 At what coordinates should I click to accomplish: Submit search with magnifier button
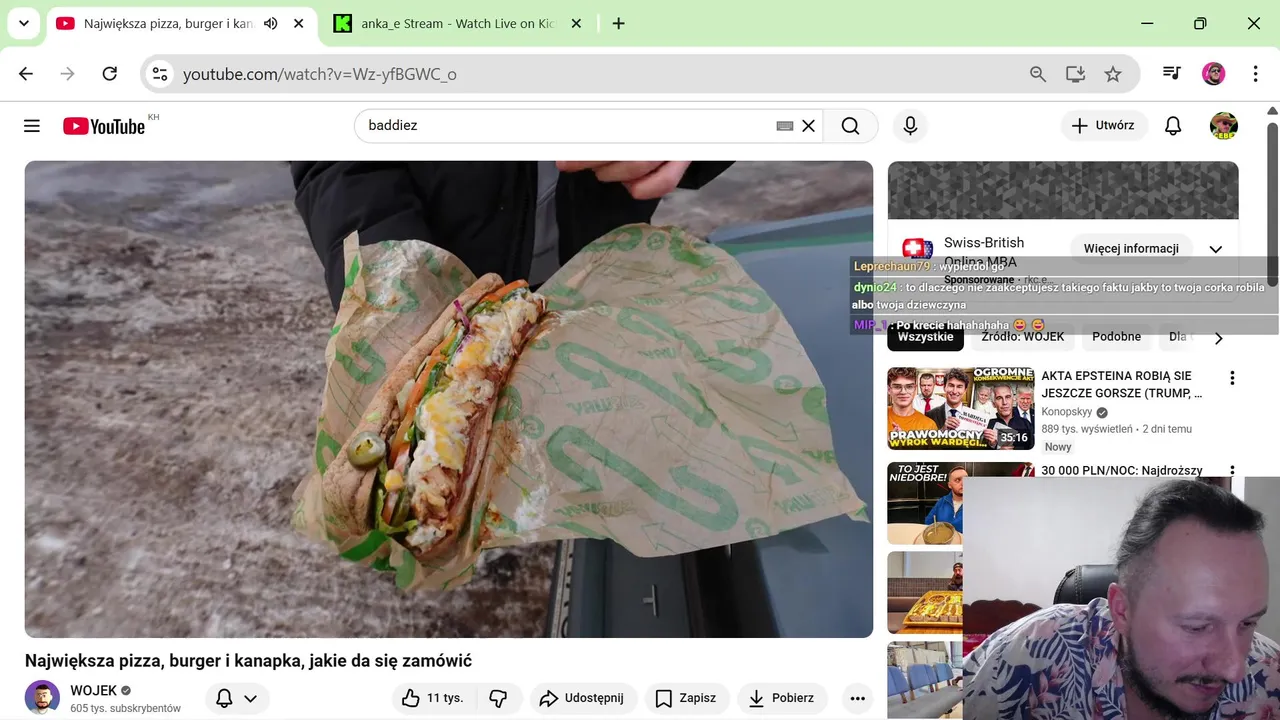point(850,126)
